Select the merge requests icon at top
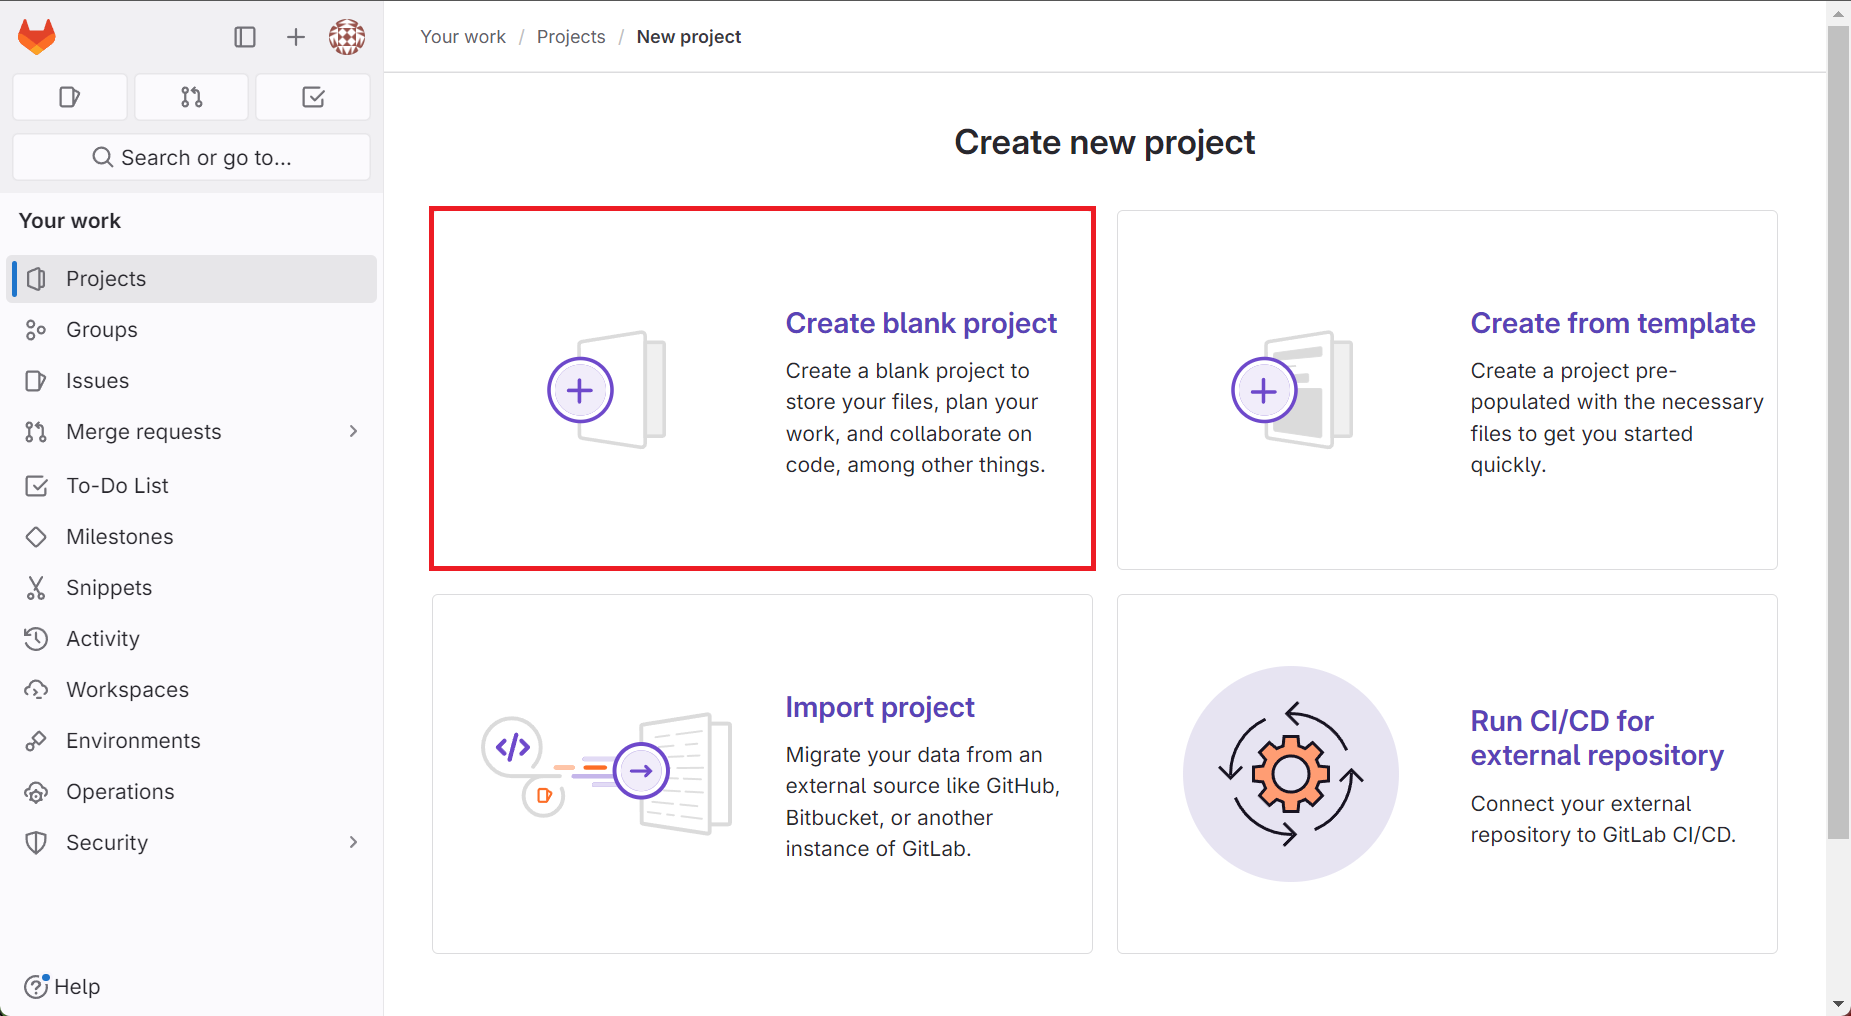1851x1016 pixels. (x=191, y=97)
